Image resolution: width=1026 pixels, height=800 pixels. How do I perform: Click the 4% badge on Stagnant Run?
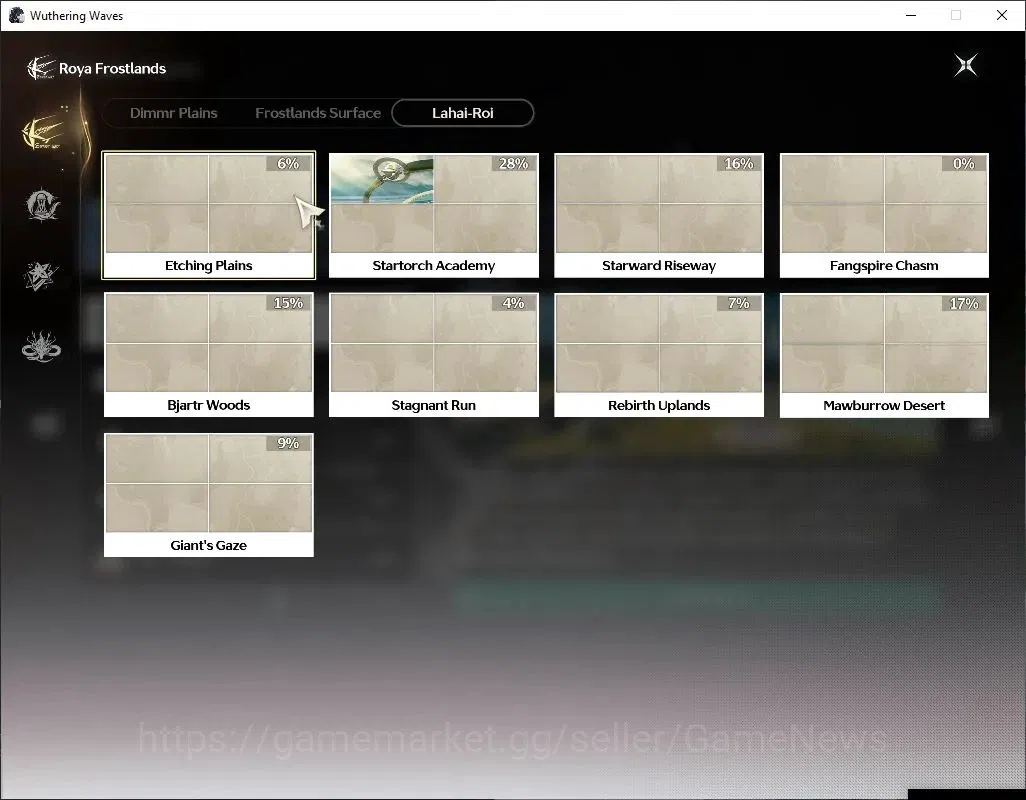514,303
